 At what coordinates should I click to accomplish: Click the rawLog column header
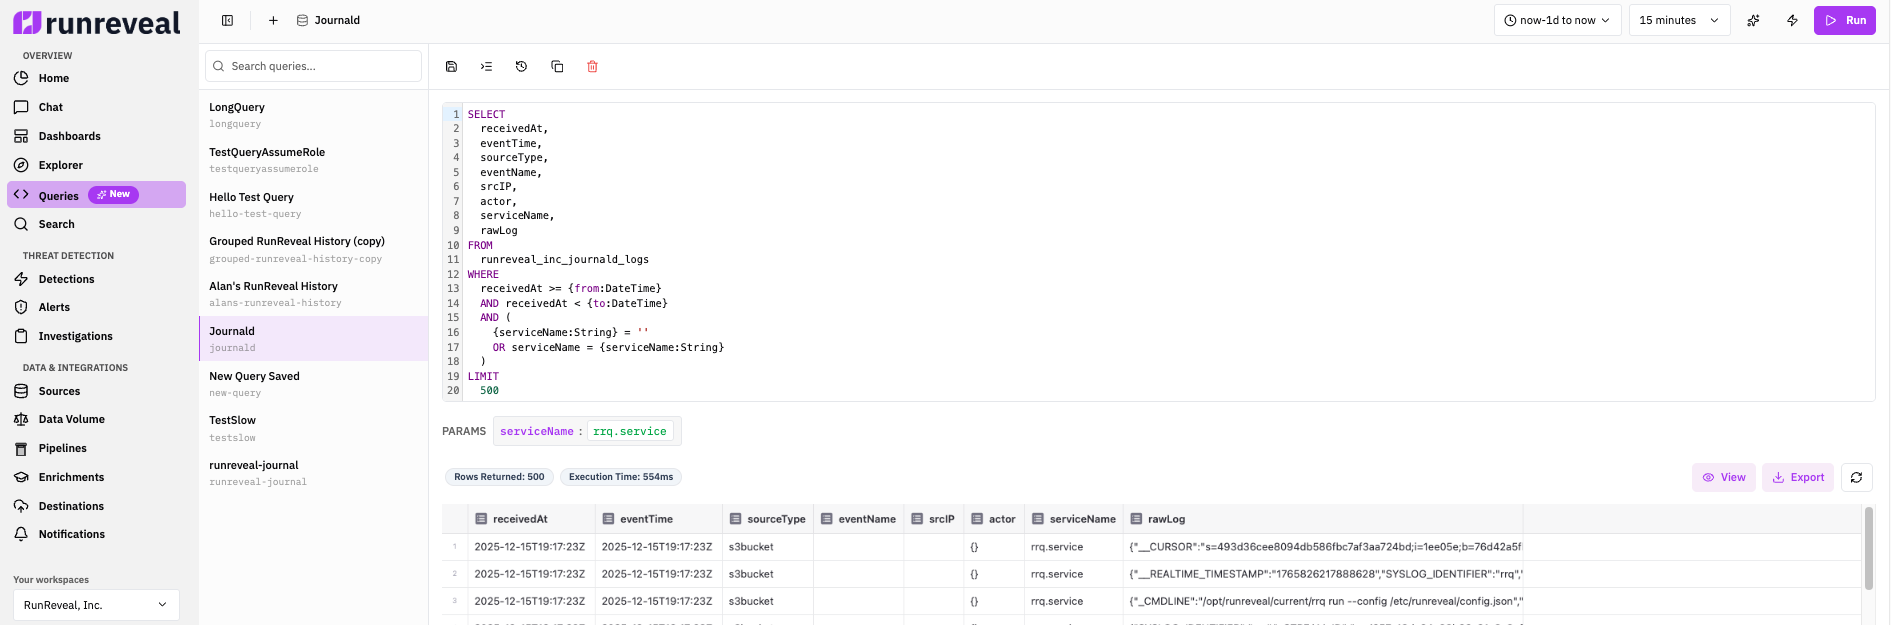click(x=1323, y=519)
